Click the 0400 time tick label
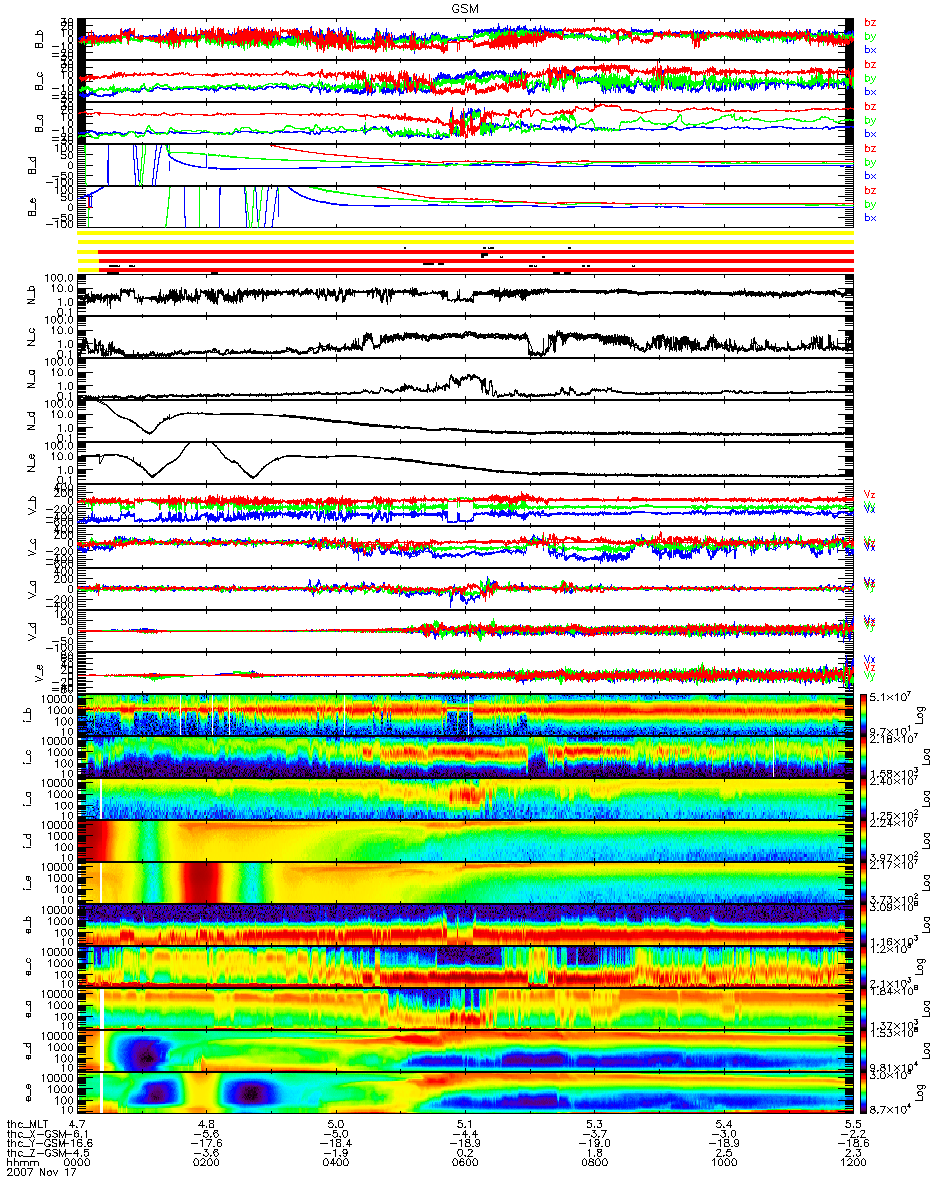The image size is (930, 1200). (336, 1163)
